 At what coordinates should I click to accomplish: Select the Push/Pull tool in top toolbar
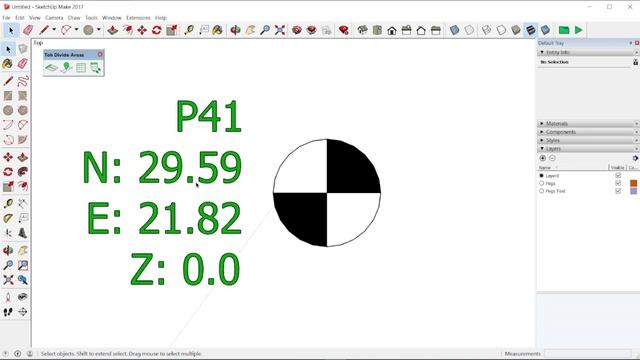113,30
